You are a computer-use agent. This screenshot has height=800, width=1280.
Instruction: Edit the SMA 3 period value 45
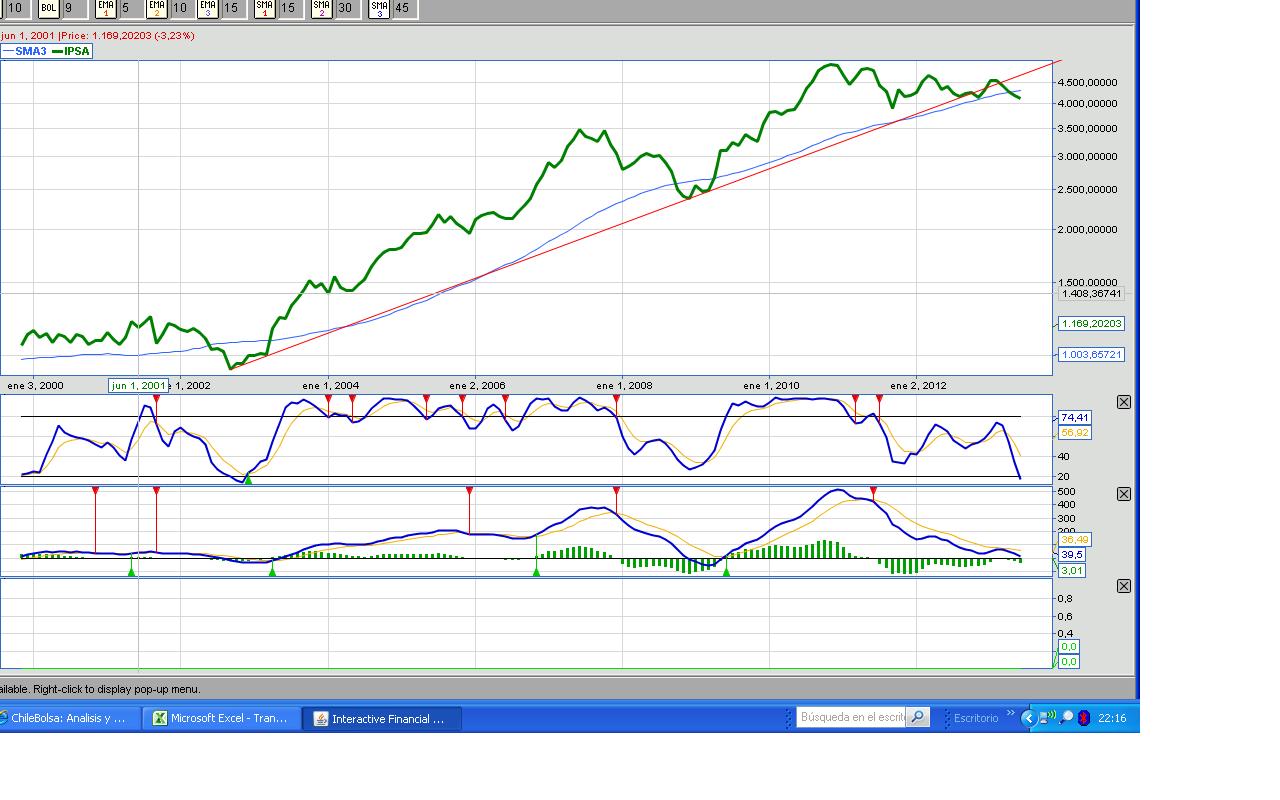(403, 8)
